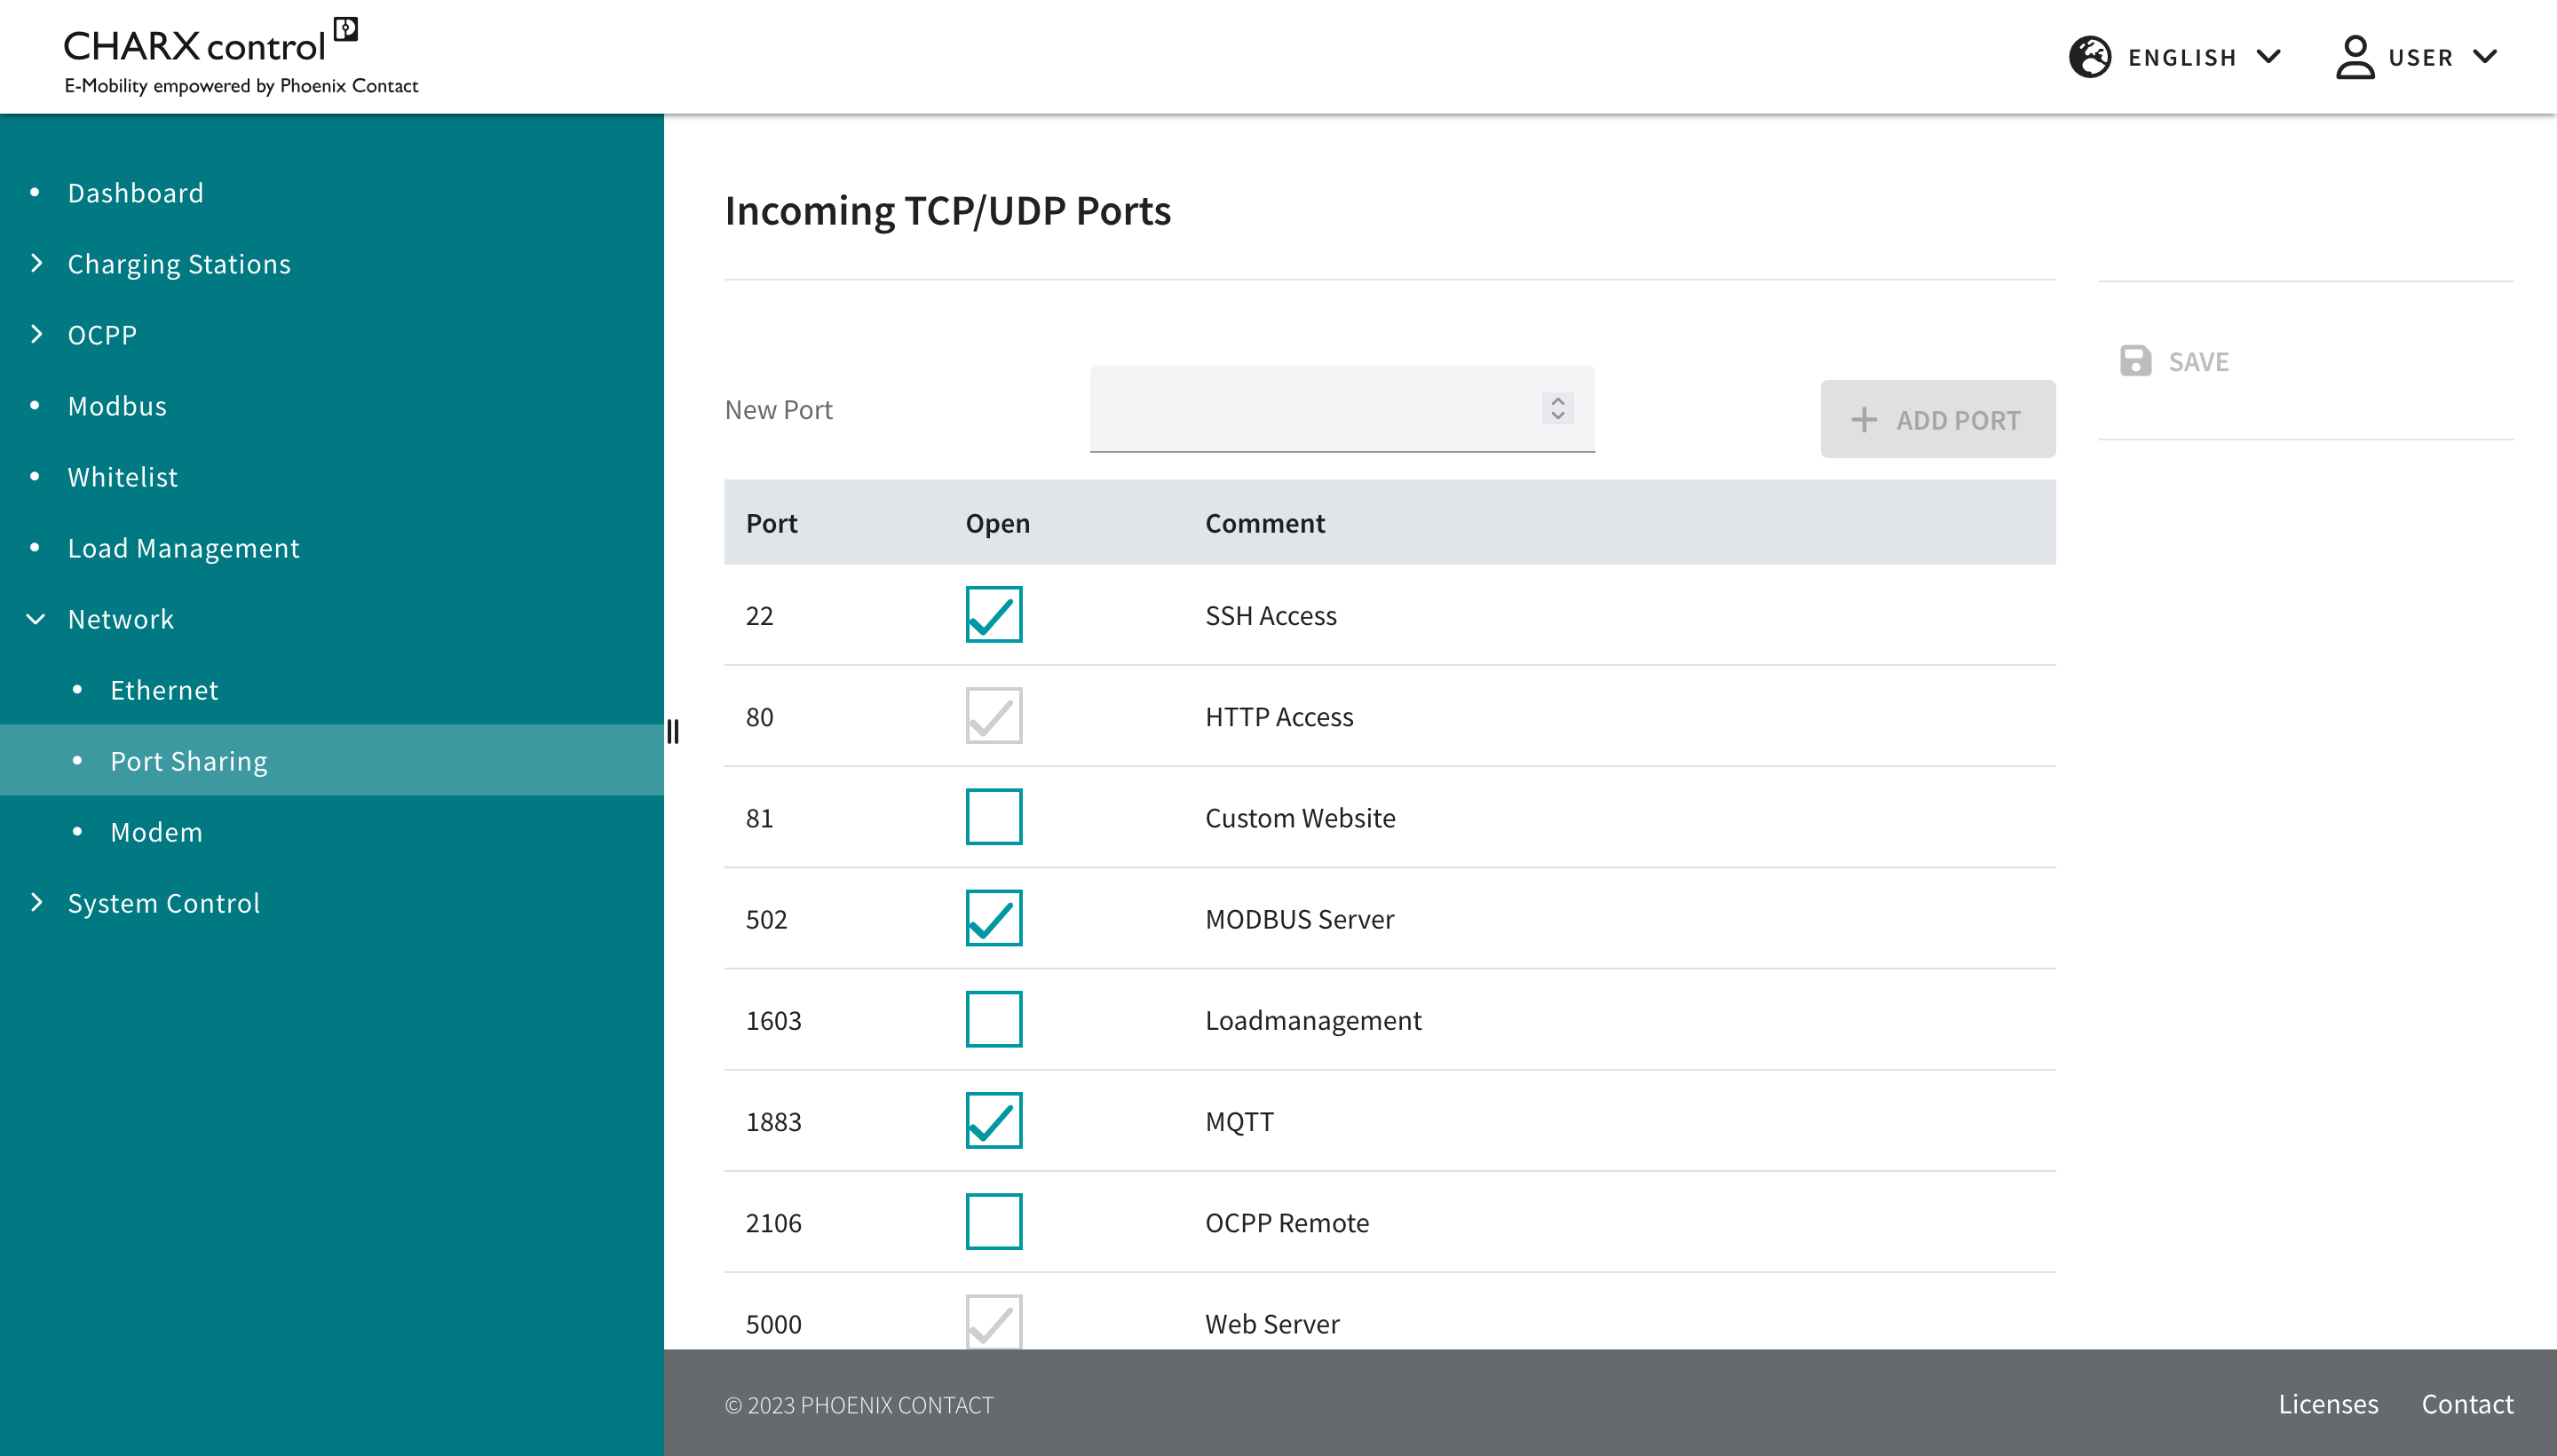Go to the Ethernet page

[x=164, y=690]
